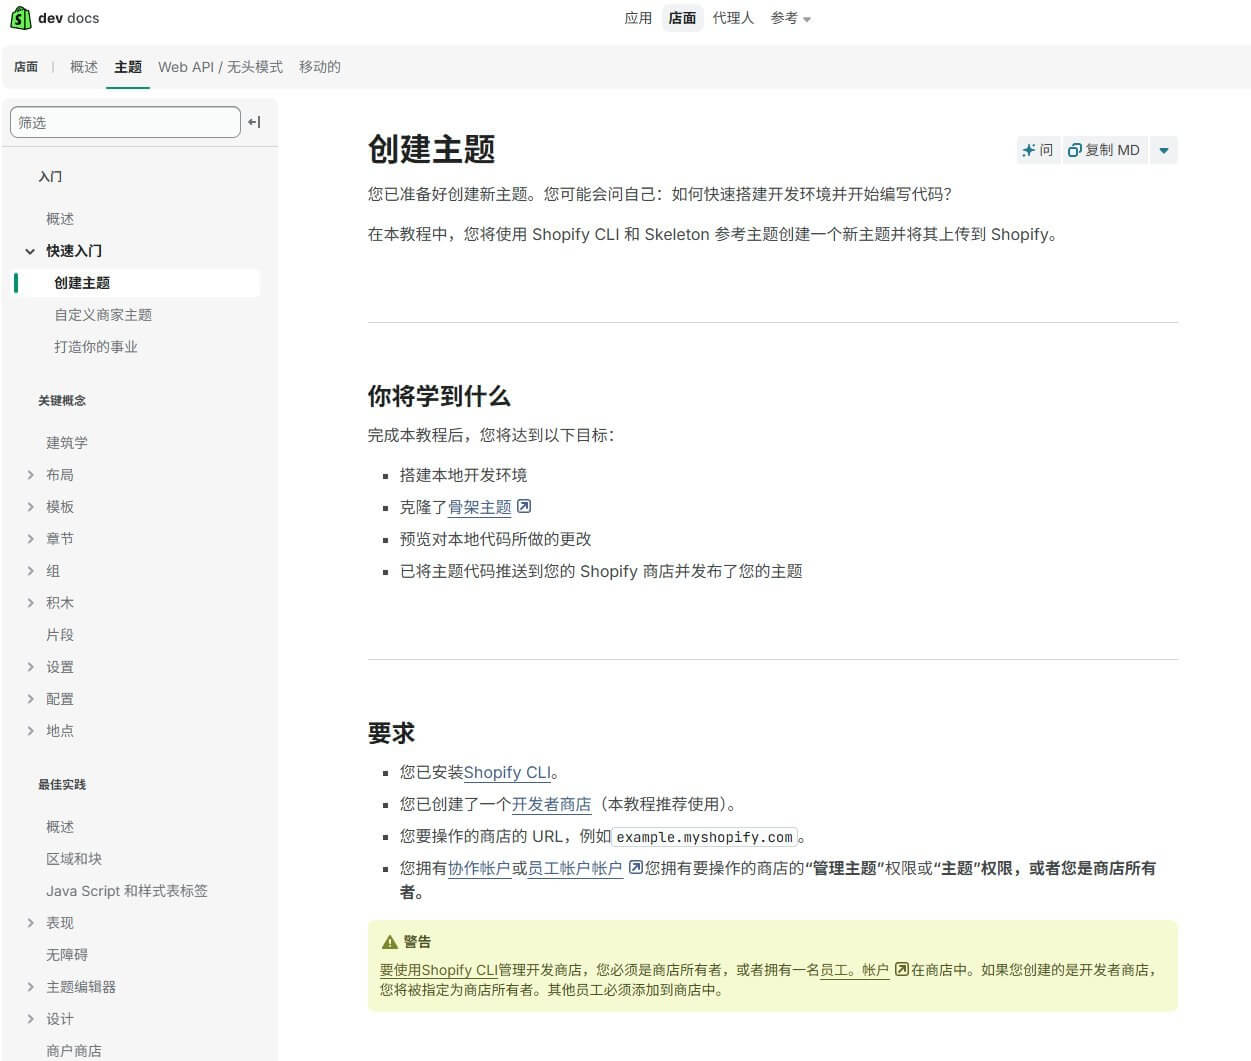Expand the 主题编辑器 sidebar item

coord(30,987)
